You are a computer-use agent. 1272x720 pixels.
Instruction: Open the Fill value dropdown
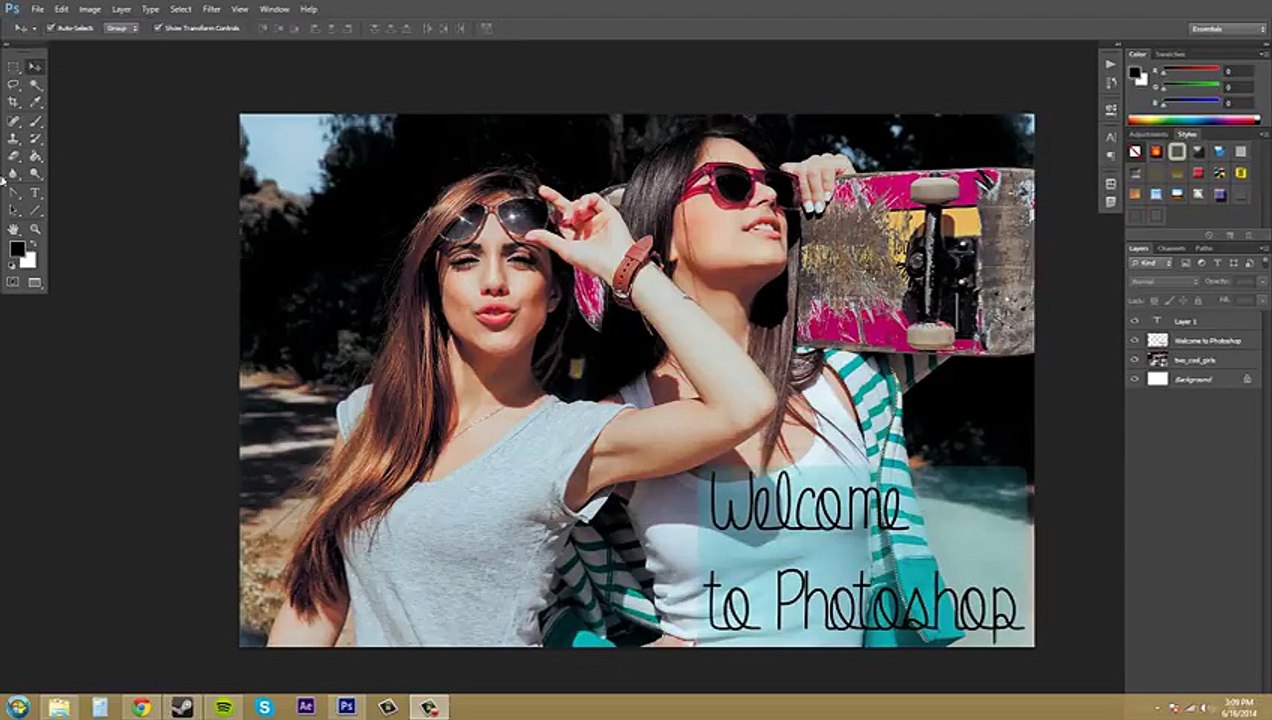pyautogui.click(x=1262, y=300)
